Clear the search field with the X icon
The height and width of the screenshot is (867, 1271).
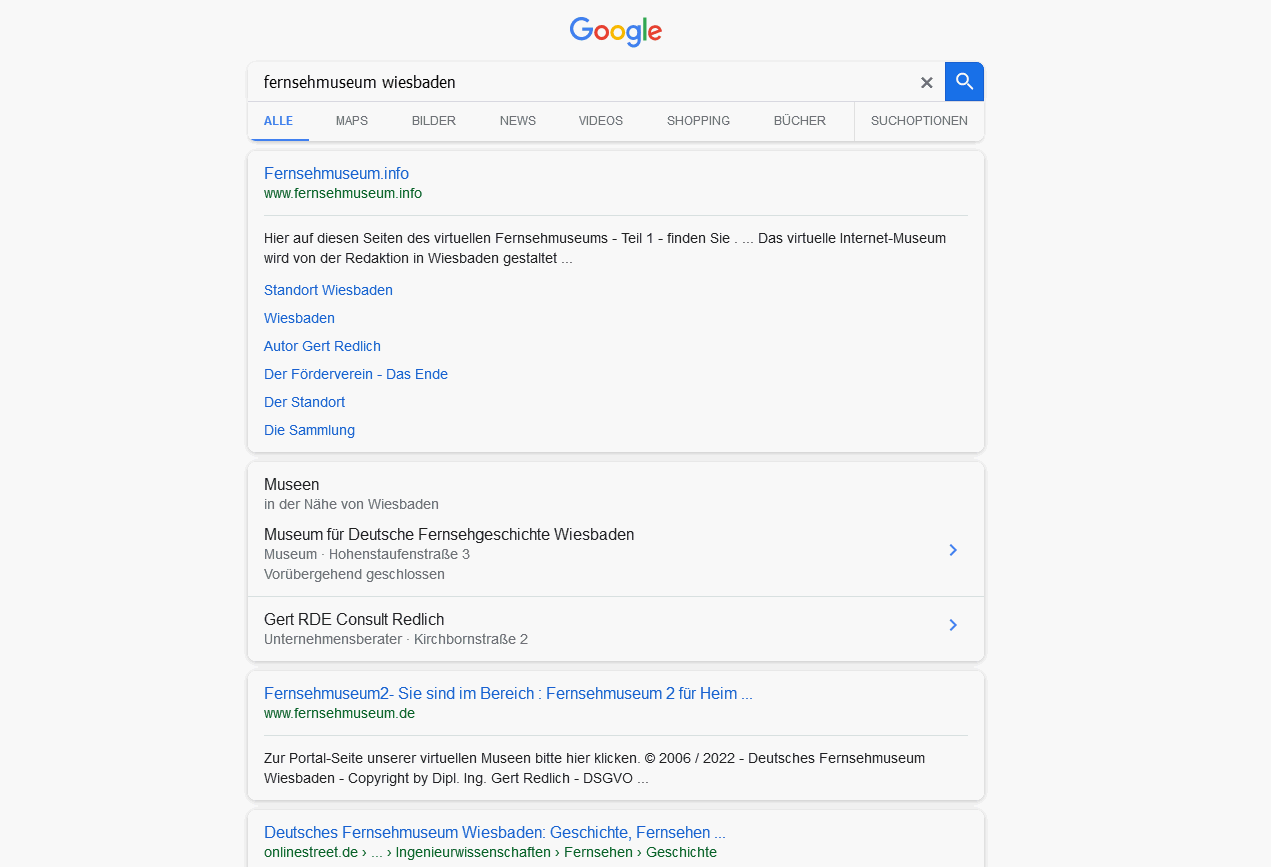[x=927, y=83]
